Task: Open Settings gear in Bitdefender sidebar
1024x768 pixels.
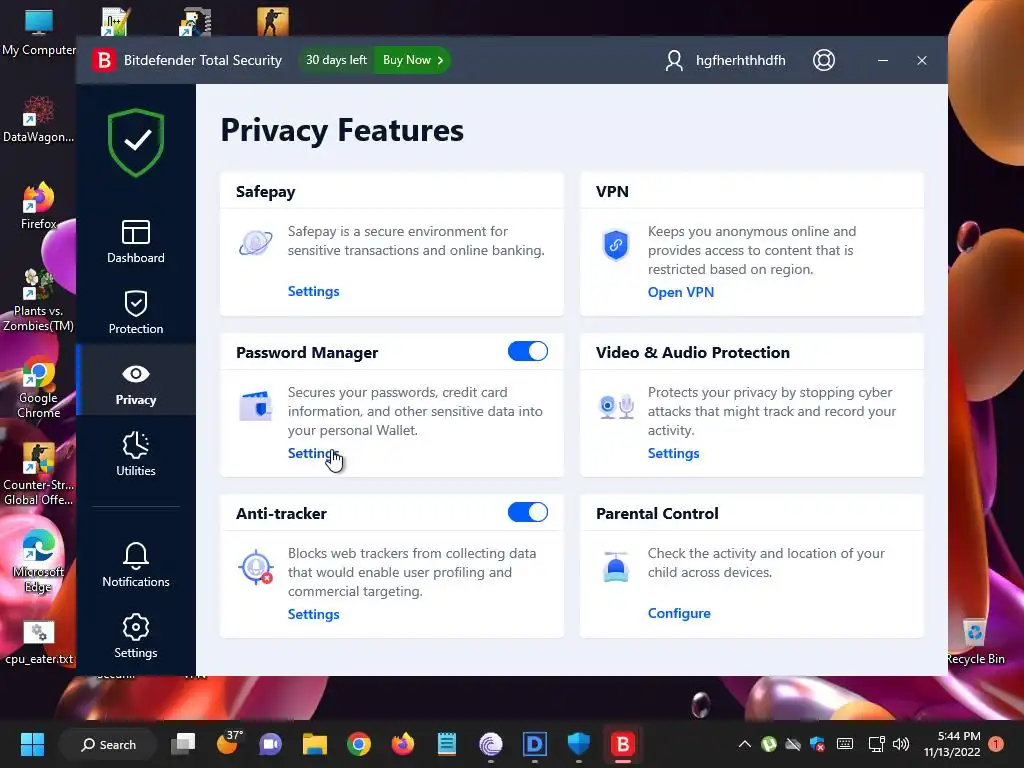Action: (136, 636)
